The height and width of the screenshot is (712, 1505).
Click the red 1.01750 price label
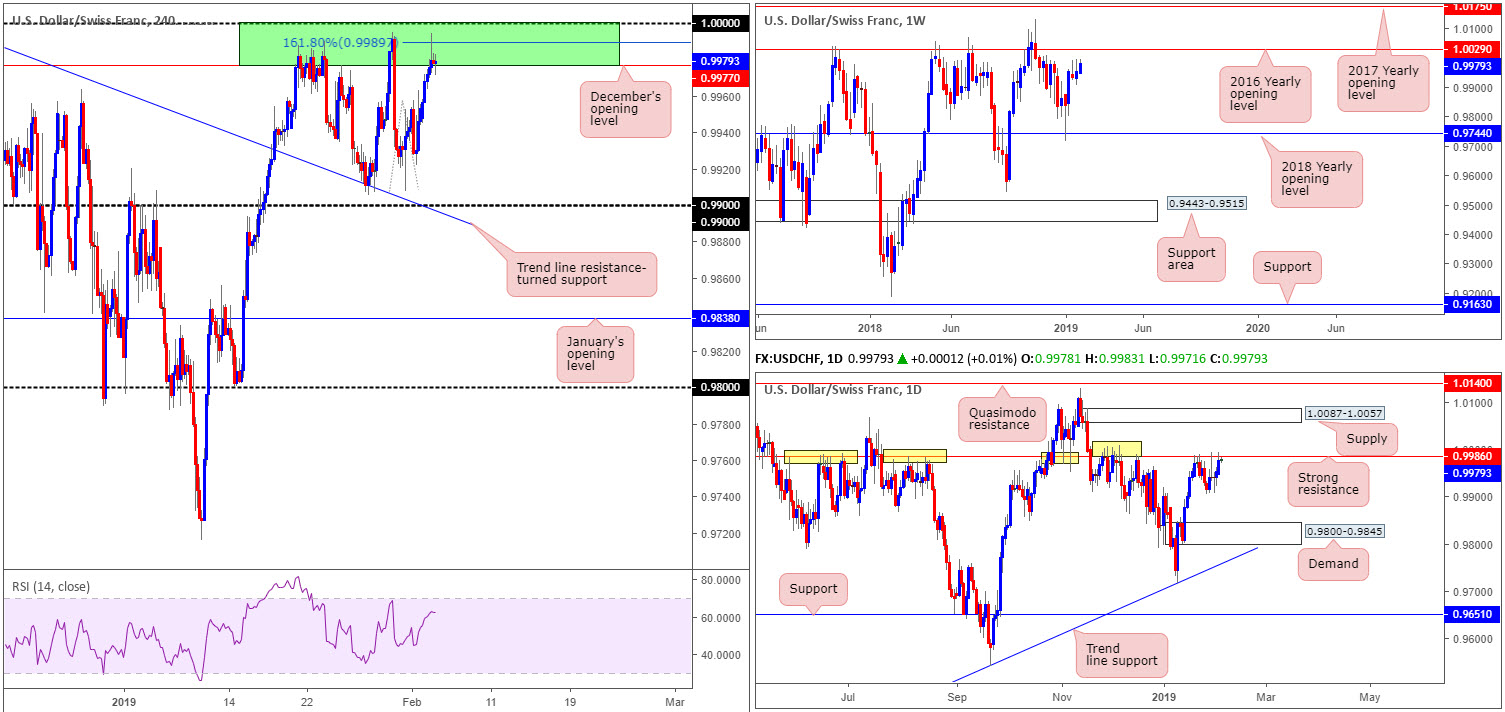[x=1473, y=5]
